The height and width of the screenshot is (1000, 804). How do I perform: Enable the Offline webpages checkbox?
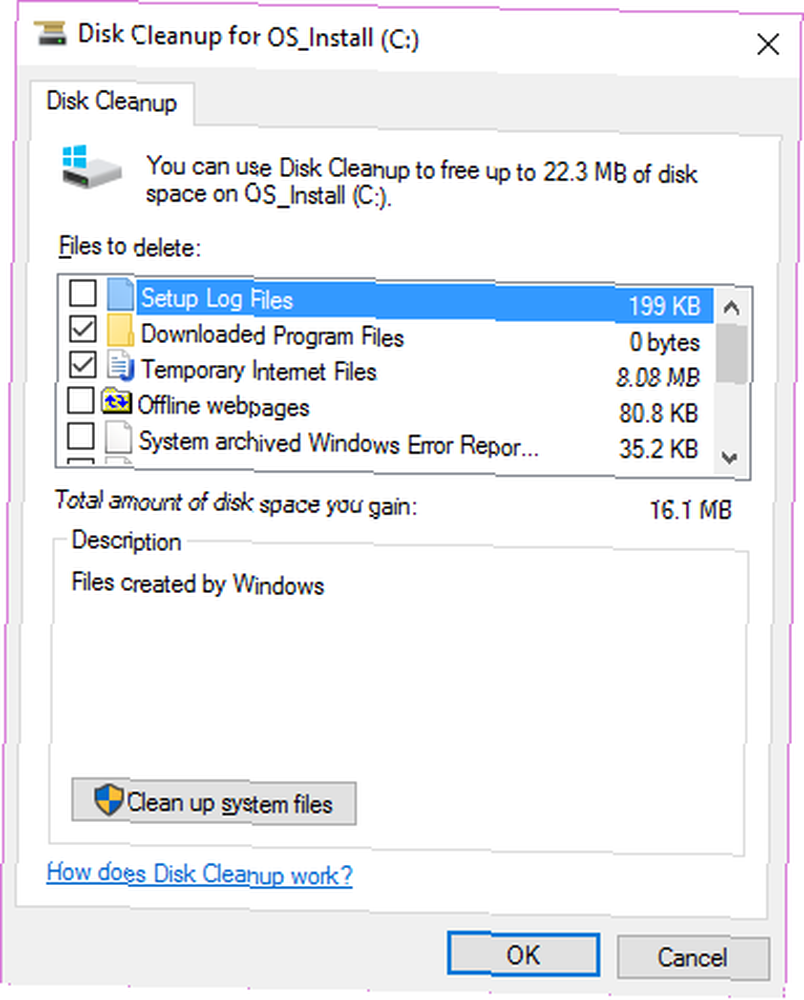click(x=81, y=401)
